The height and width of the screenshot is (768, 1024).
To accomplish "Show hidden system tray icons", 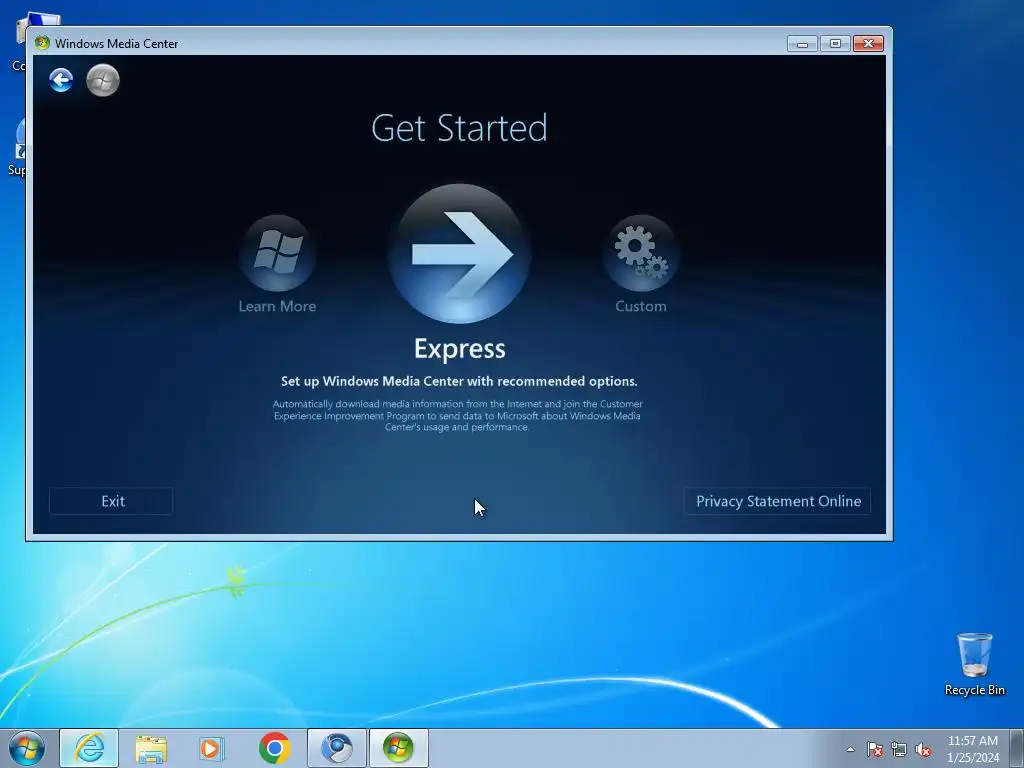I will pos(850,749).
